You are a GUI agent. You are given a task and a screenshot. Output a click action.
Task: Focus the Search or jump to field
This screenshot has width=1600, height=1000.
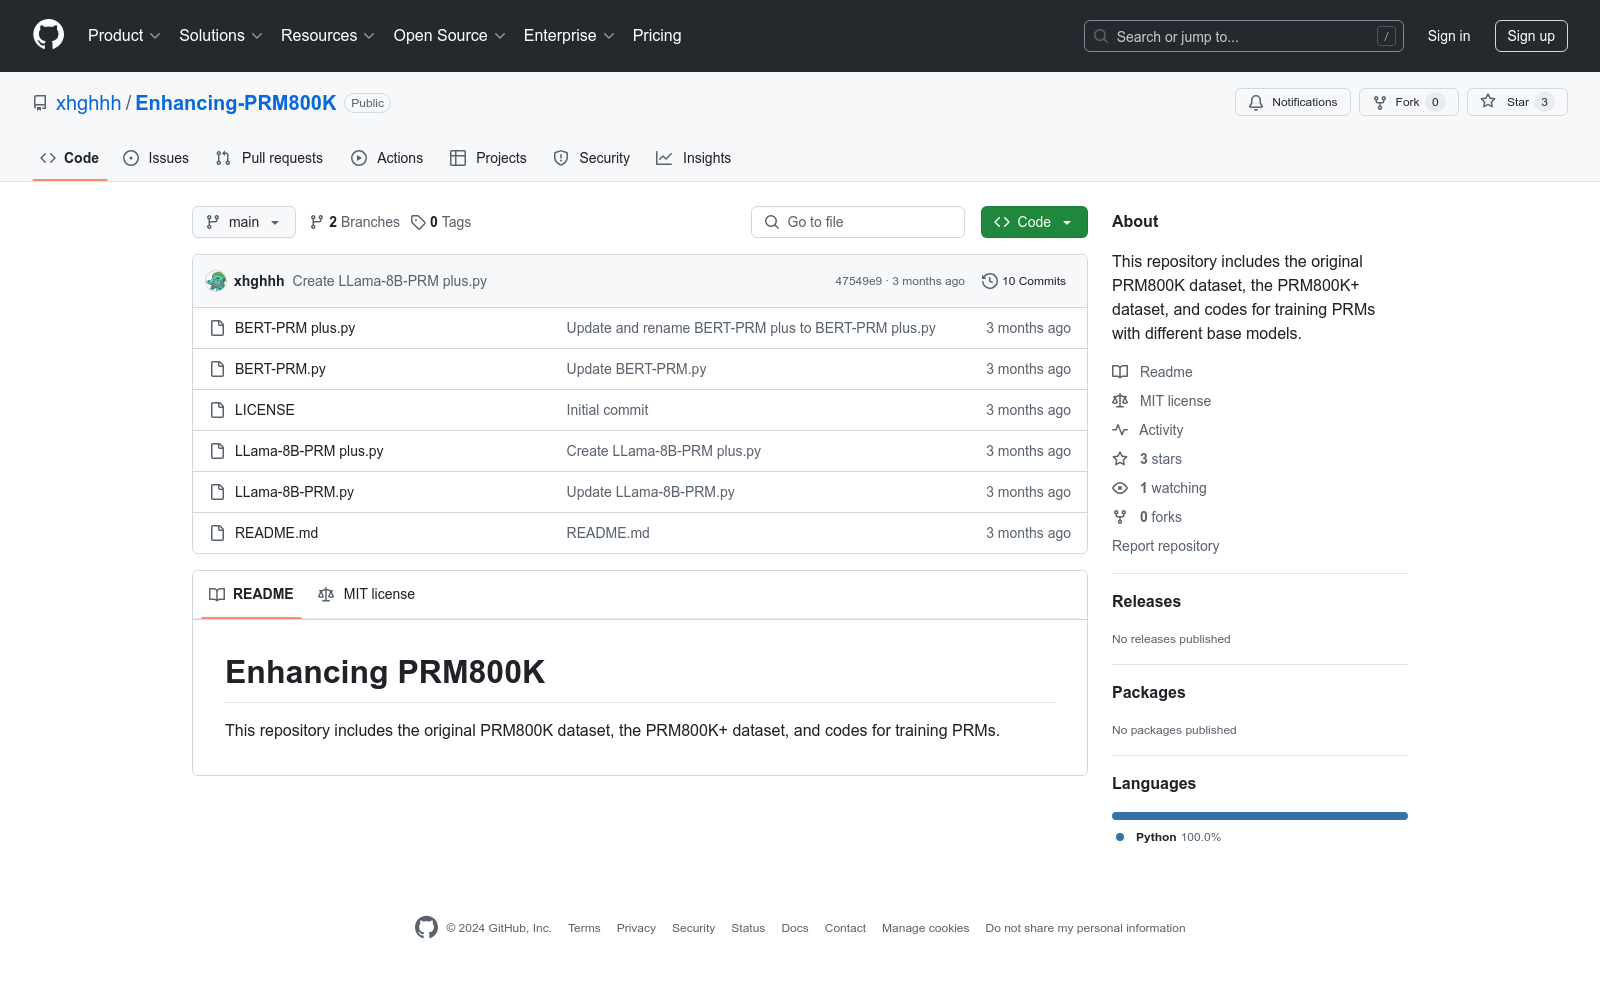(x=1244, y=36)
